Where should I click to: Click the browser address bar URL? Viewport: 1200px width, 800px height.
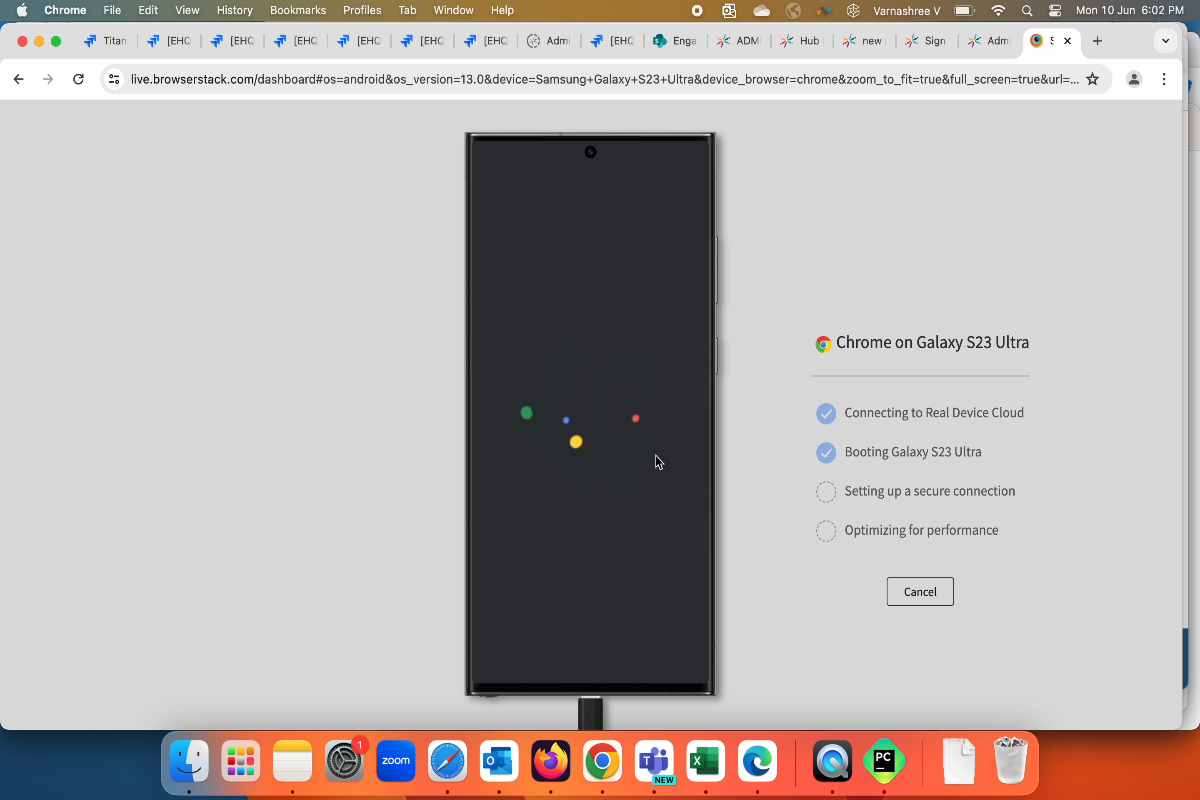coord(604,79)
